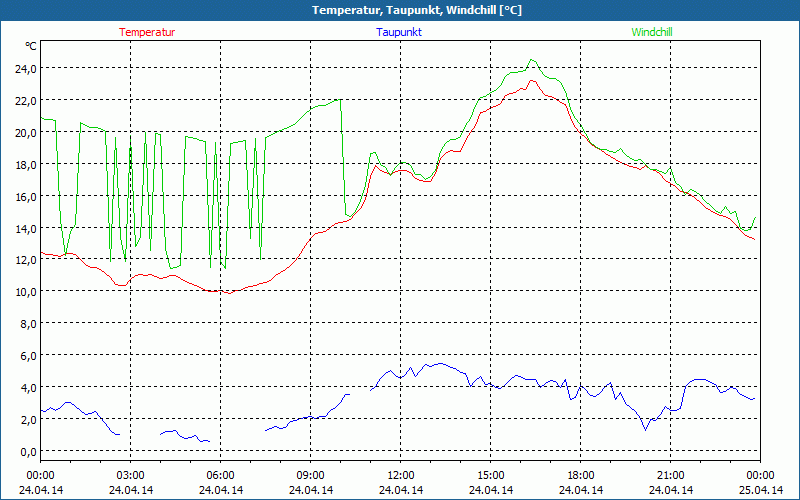Click the °C unit label on the axis

31,46
